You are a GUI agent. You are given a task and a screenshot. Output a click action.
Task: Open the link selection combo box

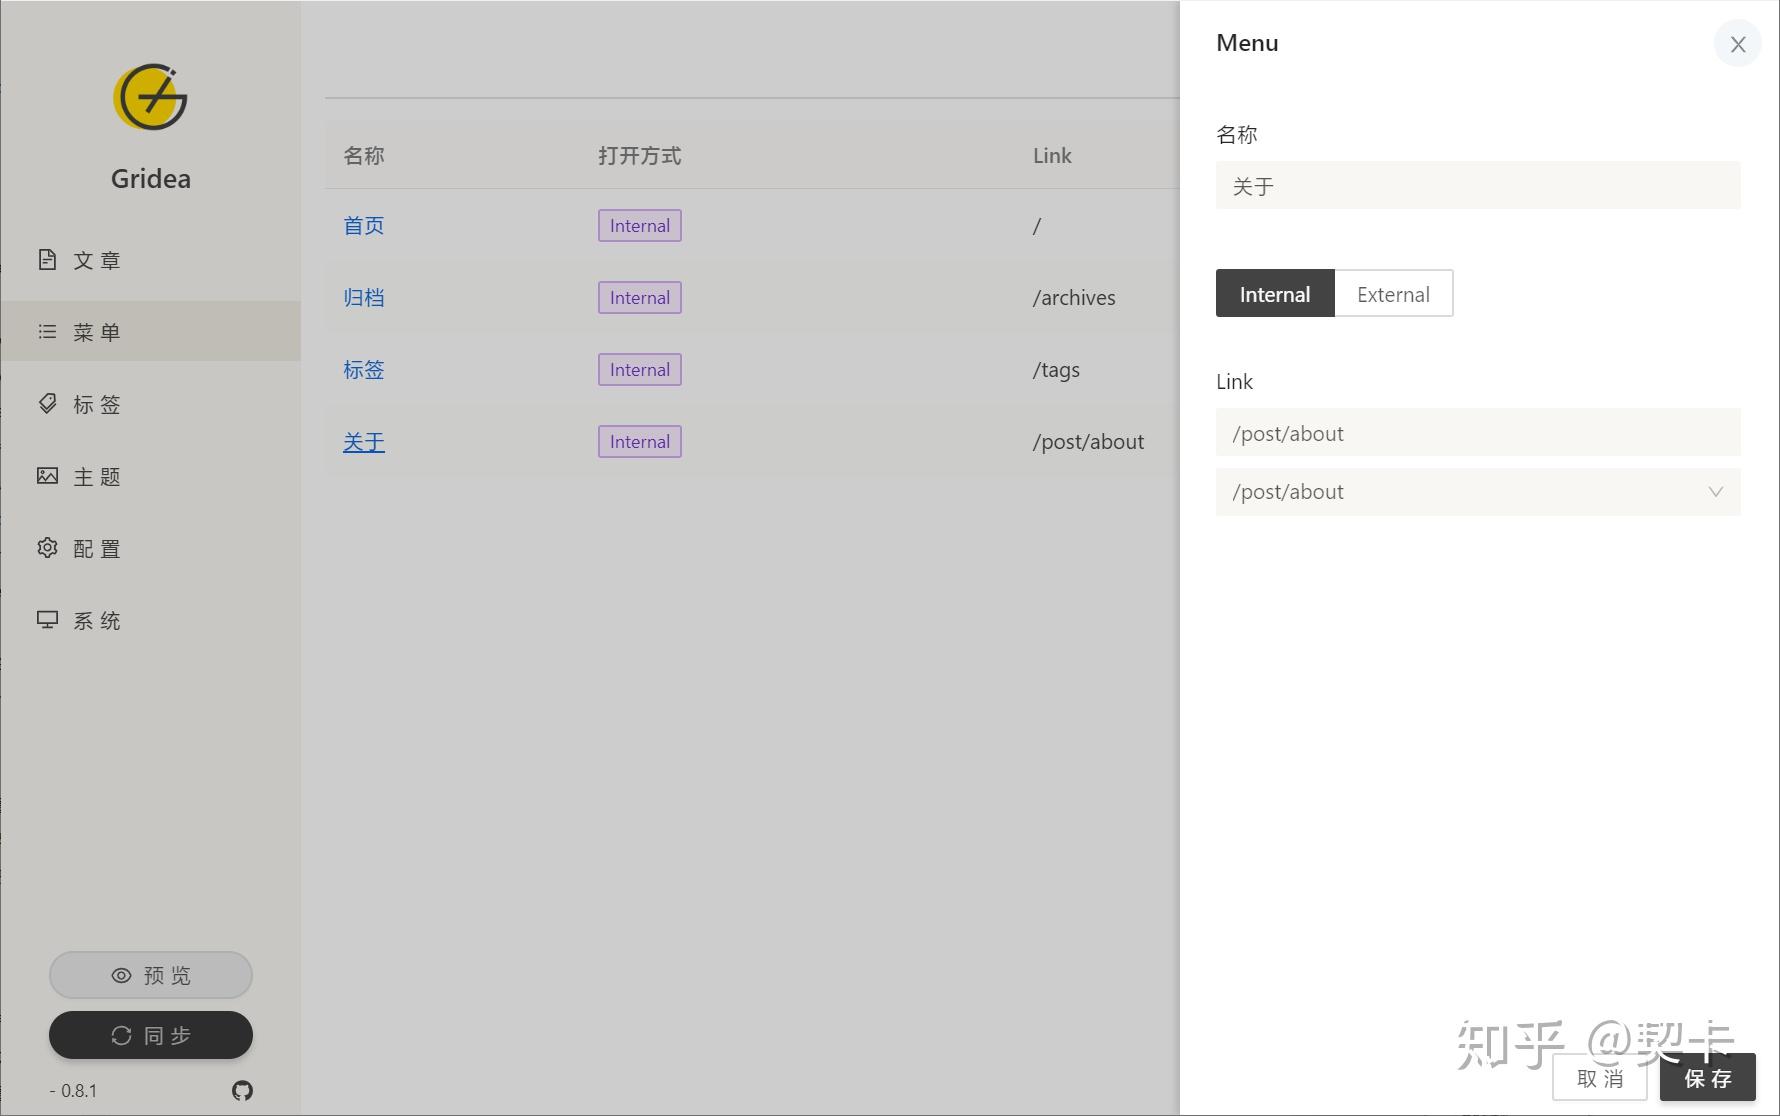click(x=1478, y=492)
